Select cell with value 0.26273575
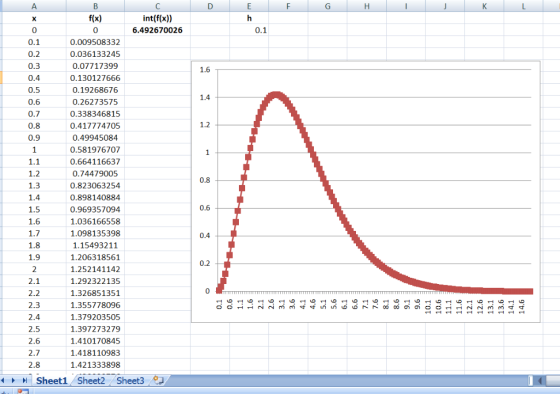560x394 pixels. click(95, 102)
